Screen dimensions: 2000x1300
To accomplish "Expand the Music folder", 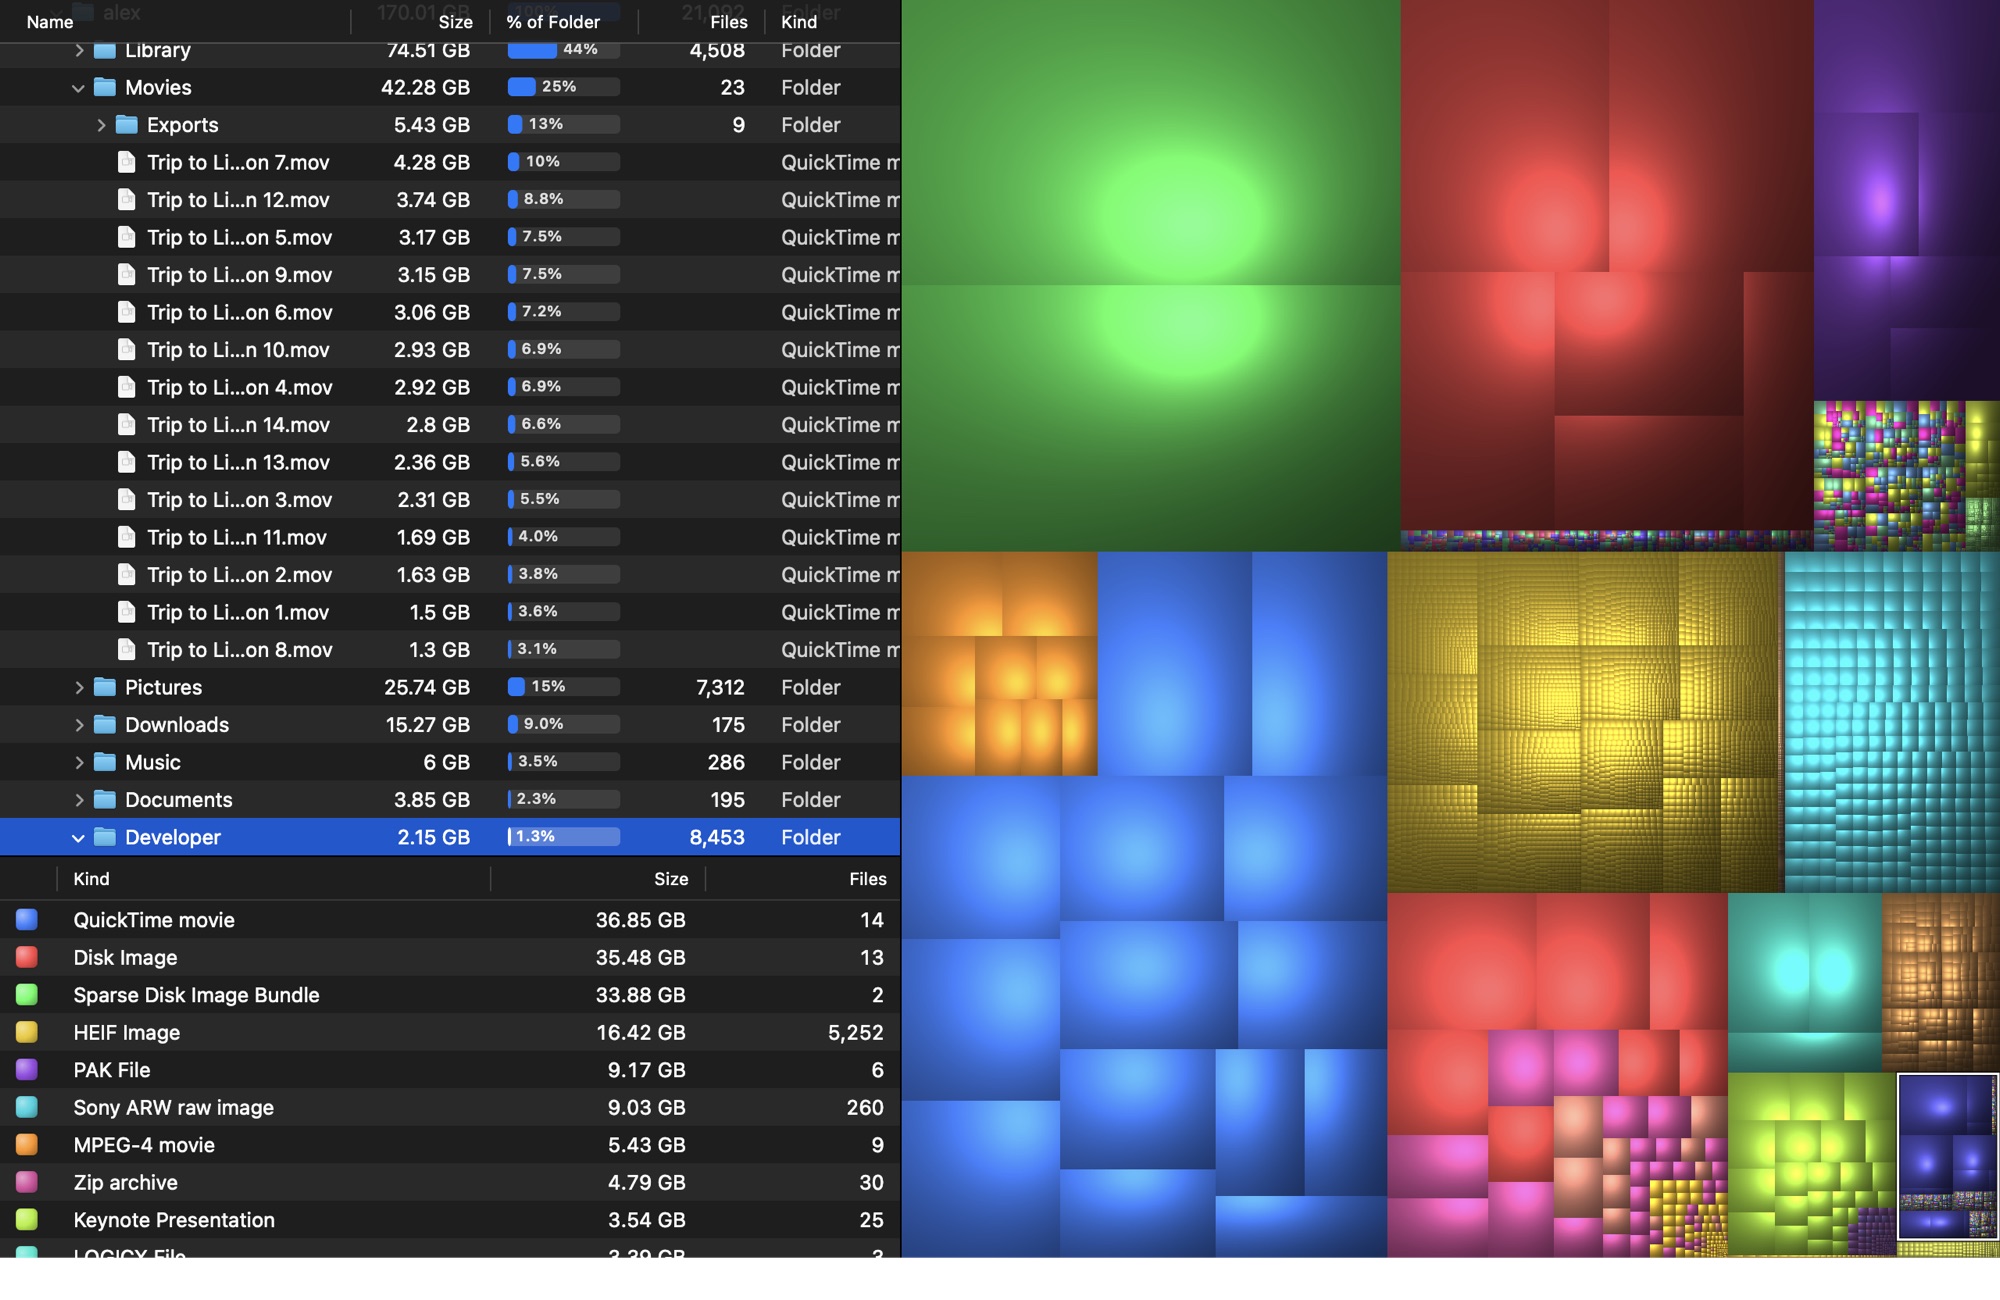I will [x=78, y=762].
